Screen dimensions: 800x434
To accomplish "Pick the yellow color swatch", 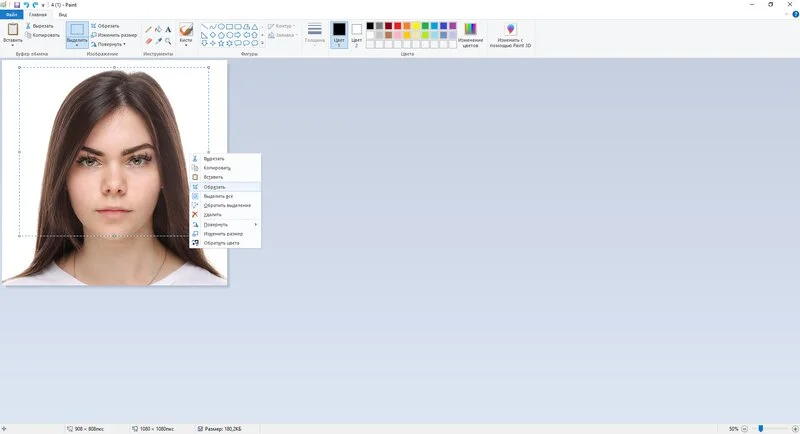I will tap(416, 26).
